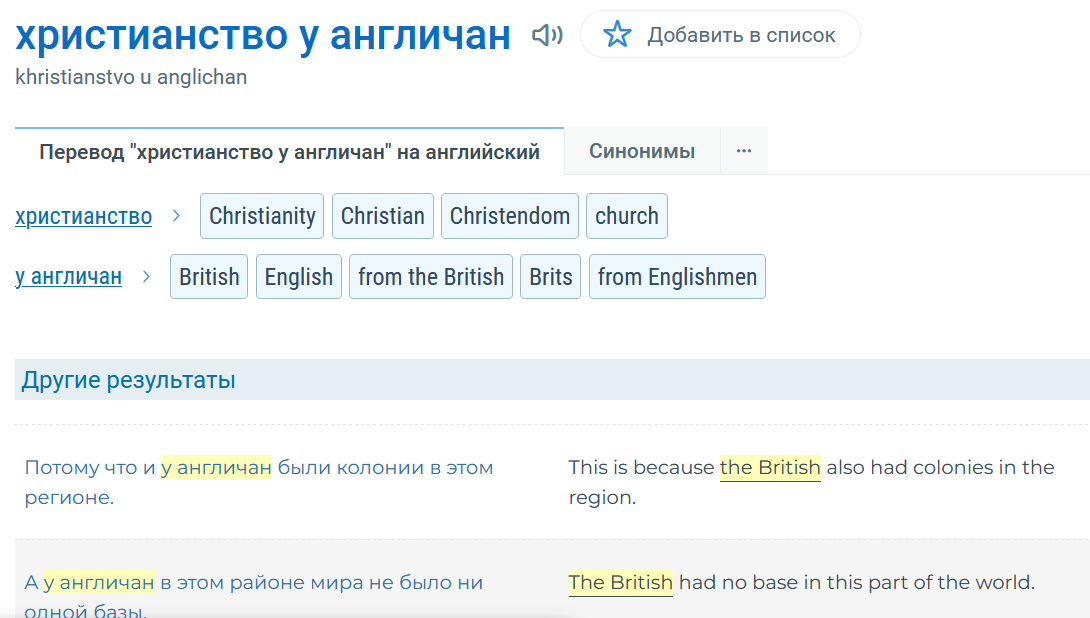
Task: Follow the христианство word link
Action: [x=84, y=216]
